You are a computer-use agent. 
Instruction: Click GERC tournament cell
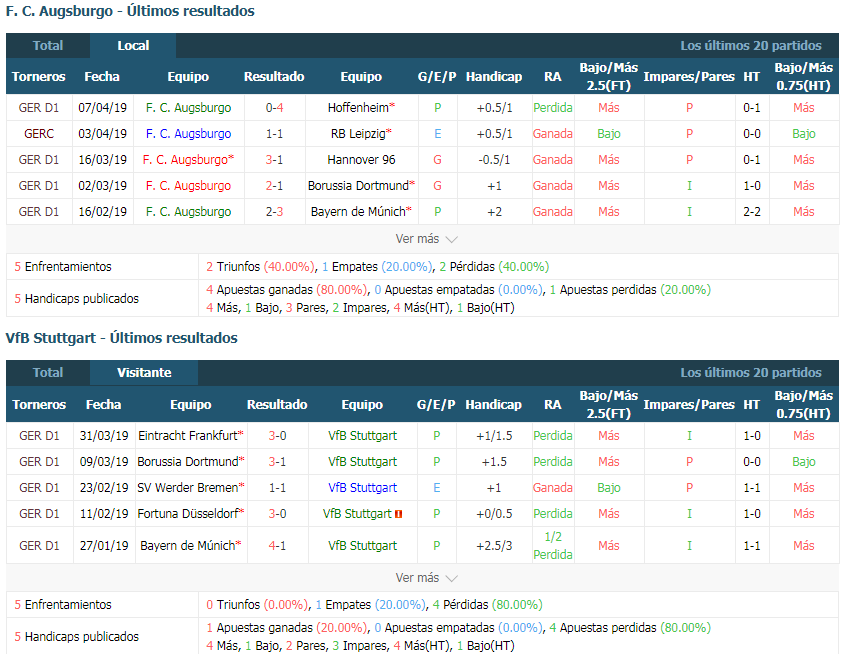point(39,134)
